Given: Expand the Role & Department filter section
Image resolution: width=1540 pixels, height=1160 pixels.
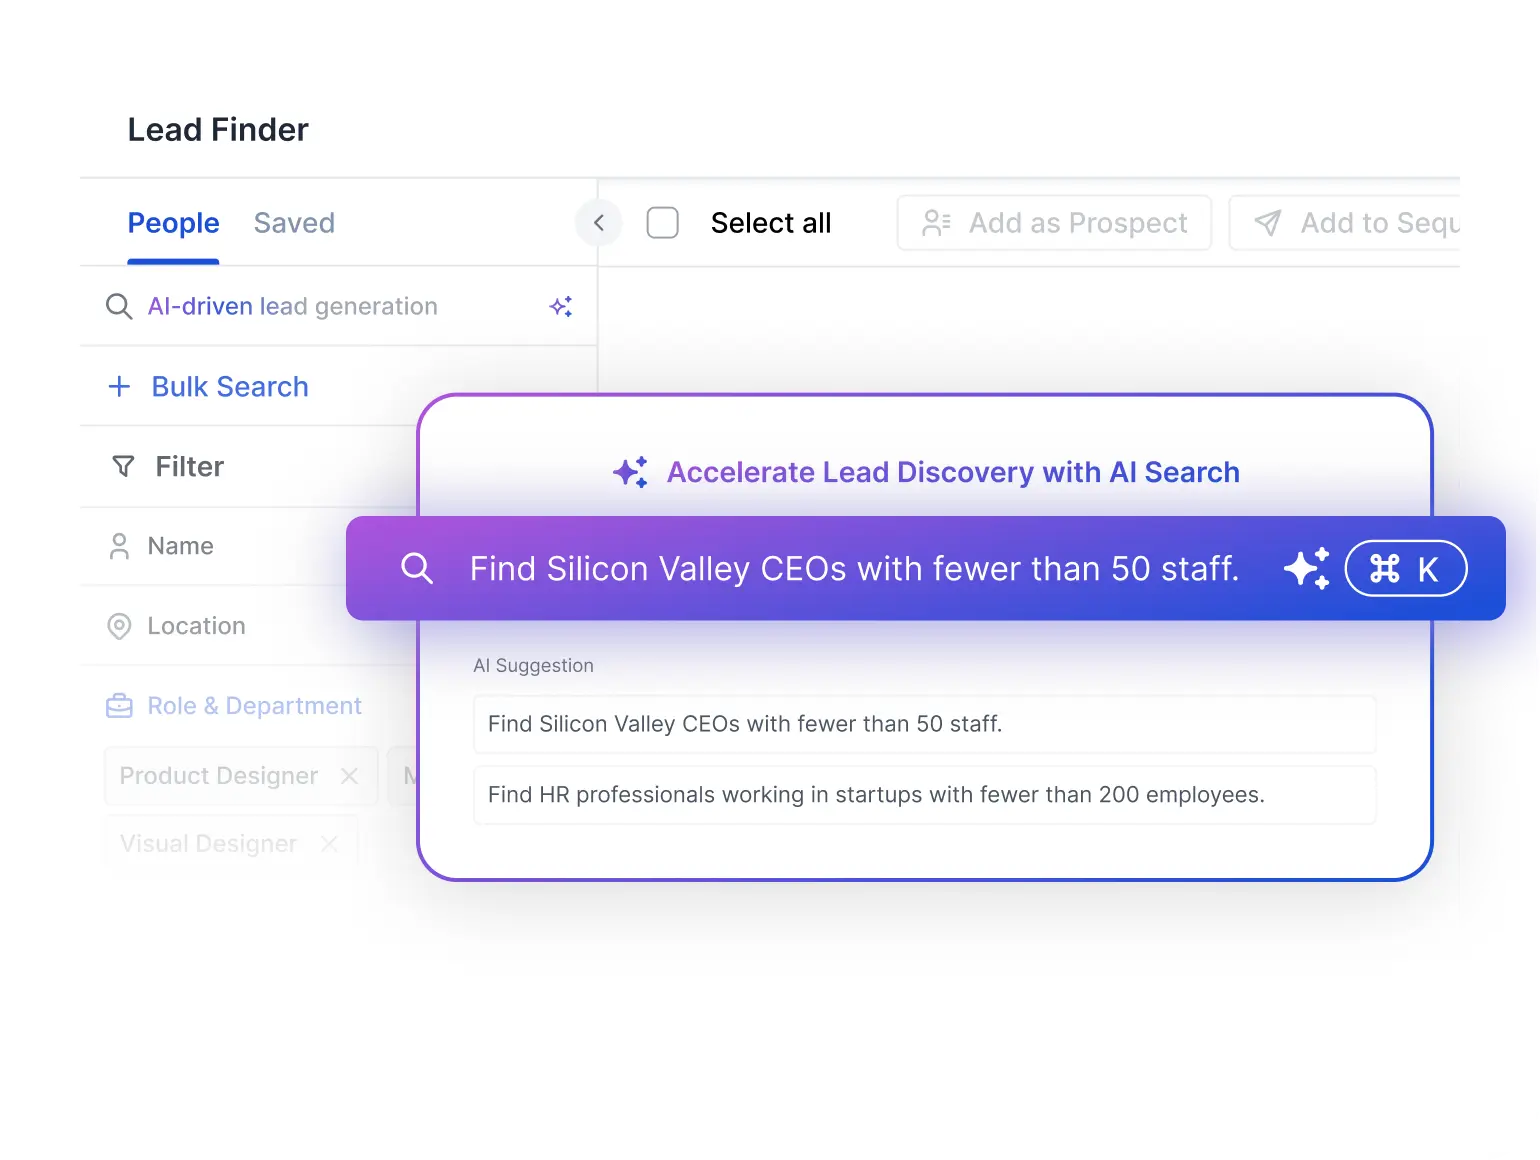Looking at the screenshot, I should (254, 706).
